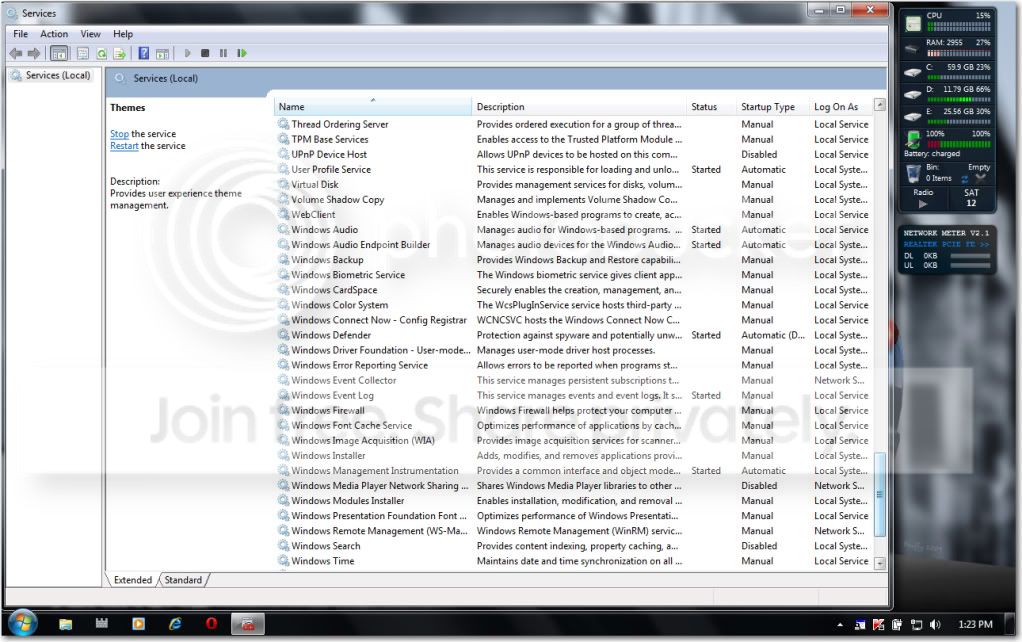Viewport: 1022px width, 642px height.
Task: Click the Restart the service link
Action: pos(124,146)
